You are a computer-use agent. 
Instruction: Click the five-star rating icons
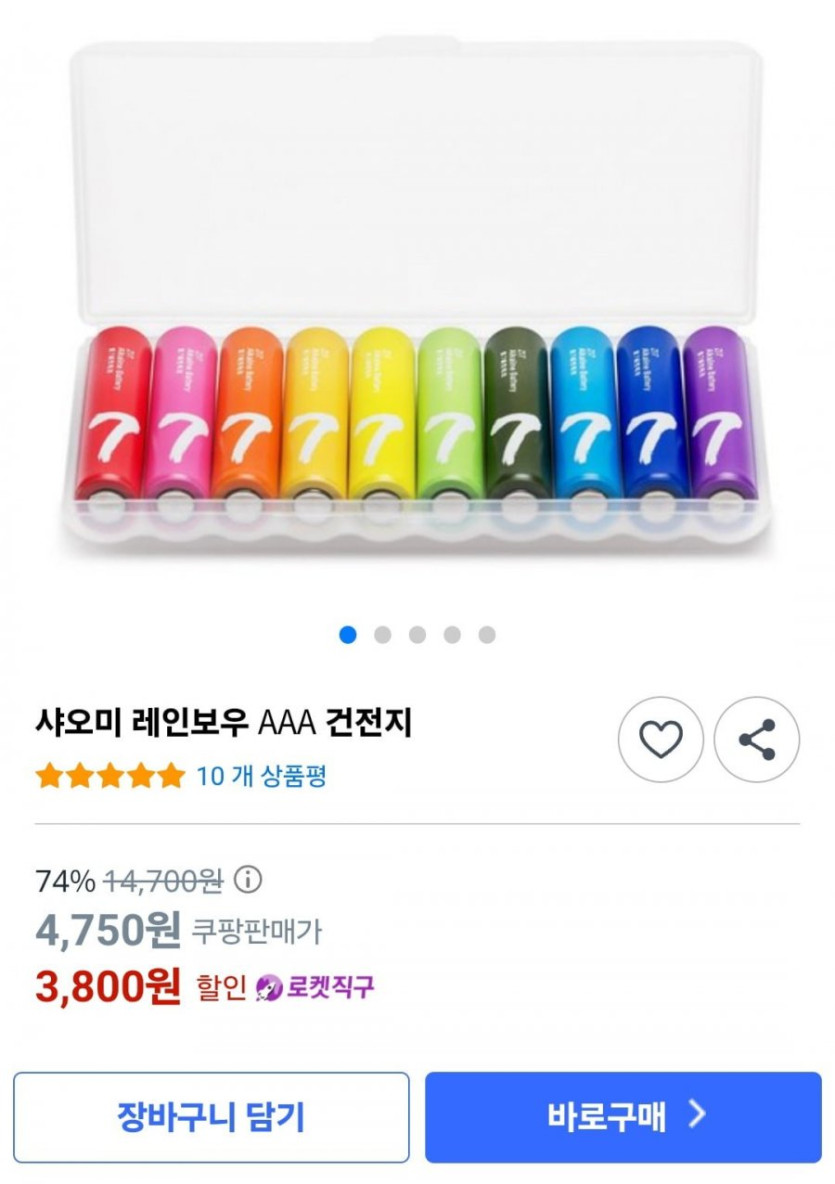click(110, 775)
